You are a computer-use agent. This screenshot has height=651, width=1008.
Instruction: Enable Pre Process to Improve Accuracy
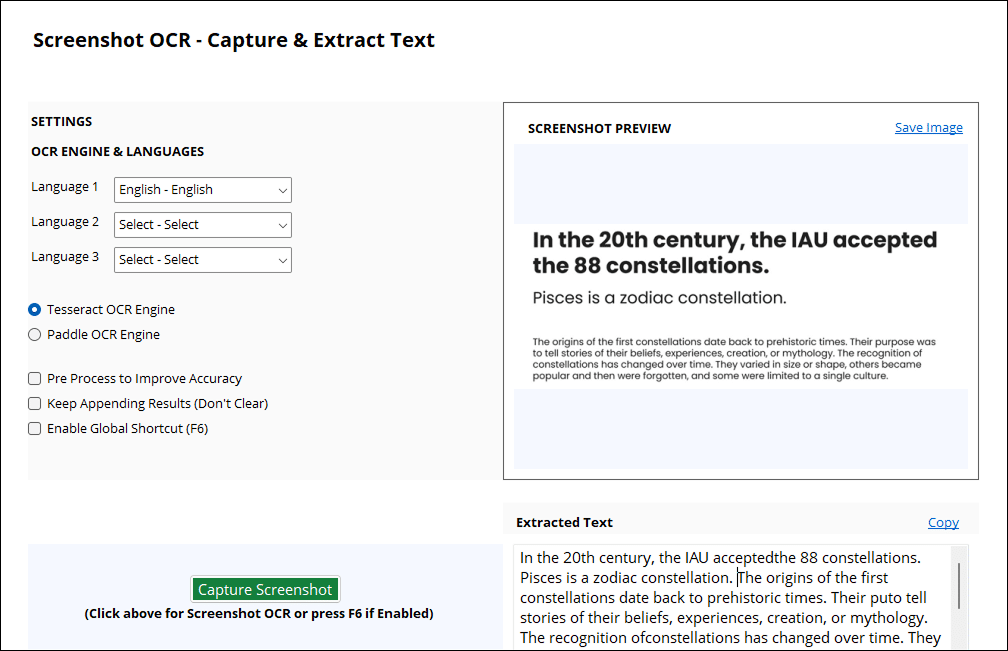(x=35, y=379)
